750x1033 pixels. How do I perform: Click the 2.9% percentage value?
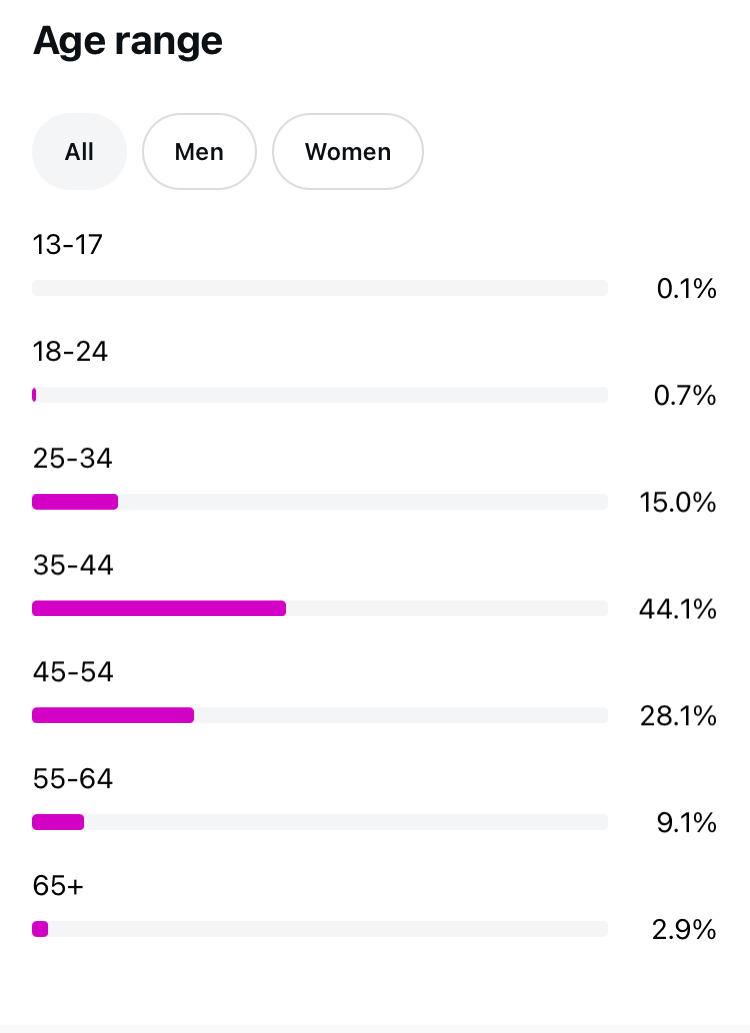(684, 930)
